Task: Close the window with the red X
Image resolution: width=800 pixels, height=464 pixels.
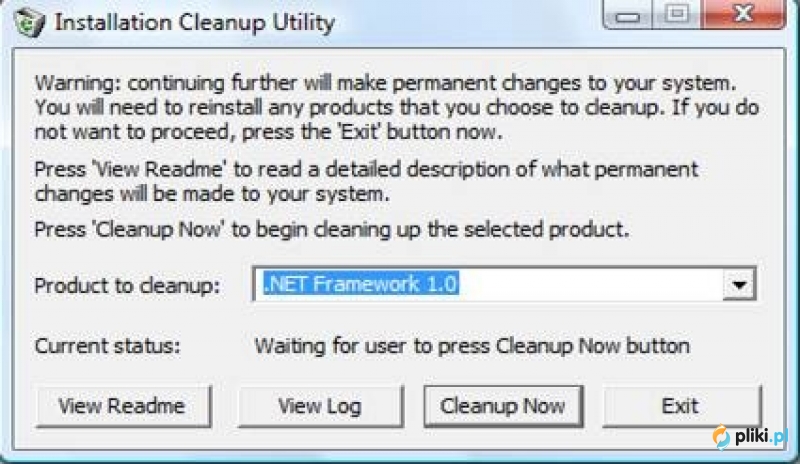Action: 743,14
